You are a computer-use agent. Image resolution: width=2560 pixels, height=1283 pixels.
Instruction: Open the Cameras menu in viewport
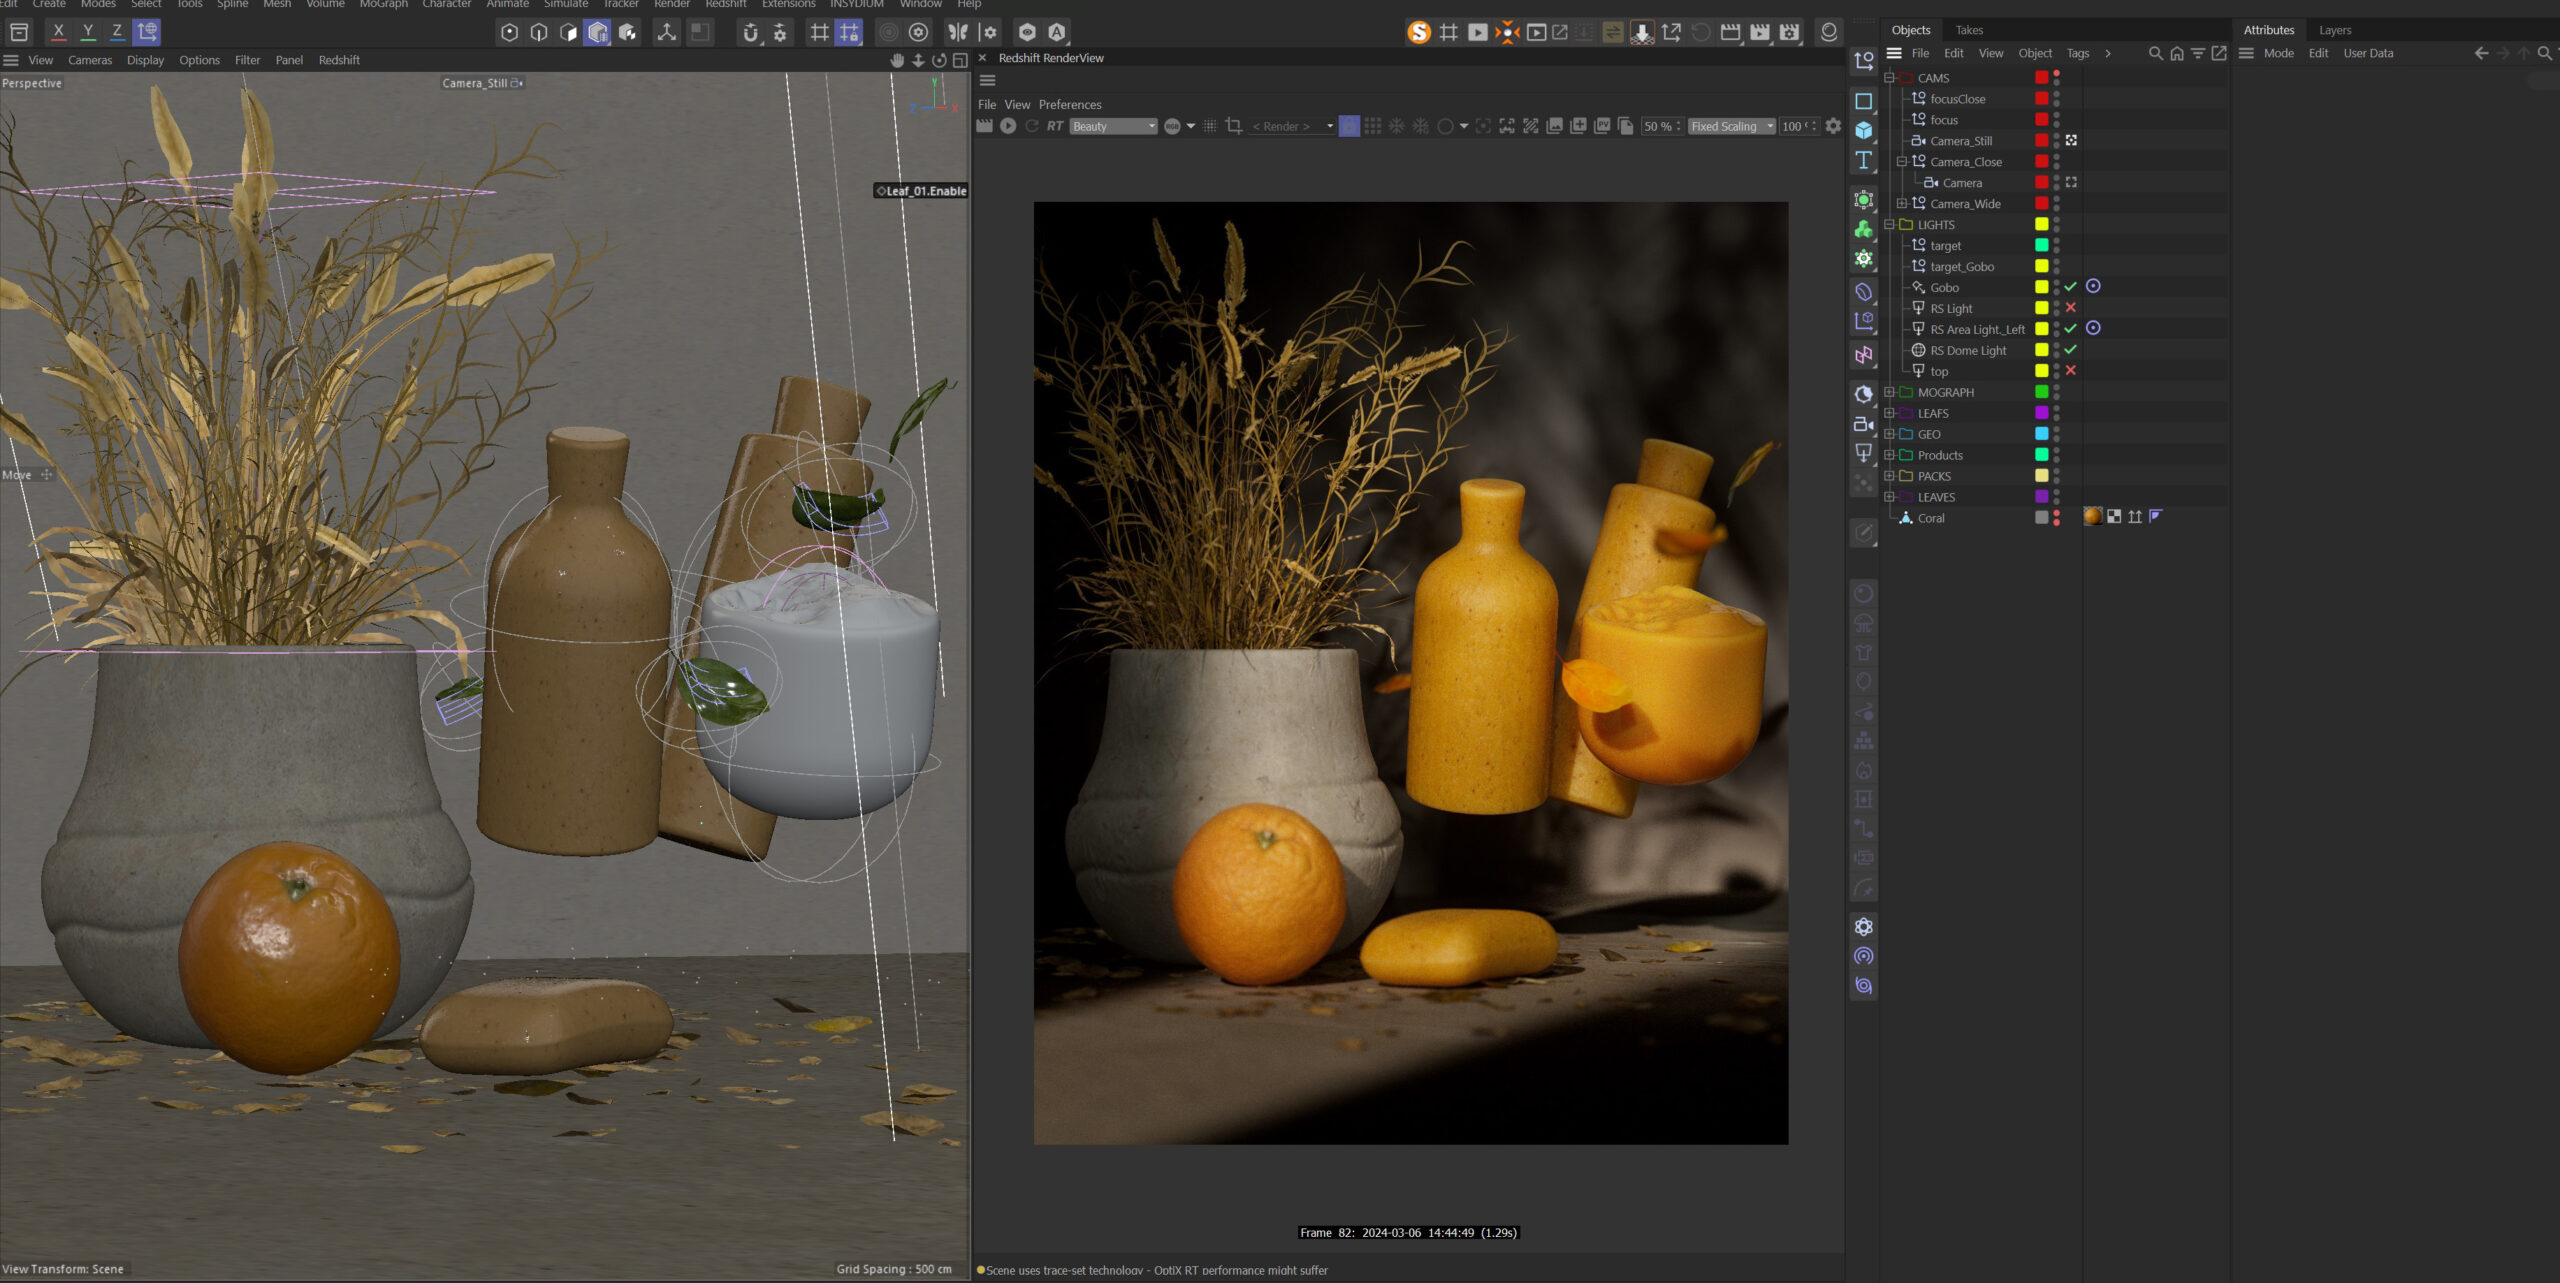[90, 60]
